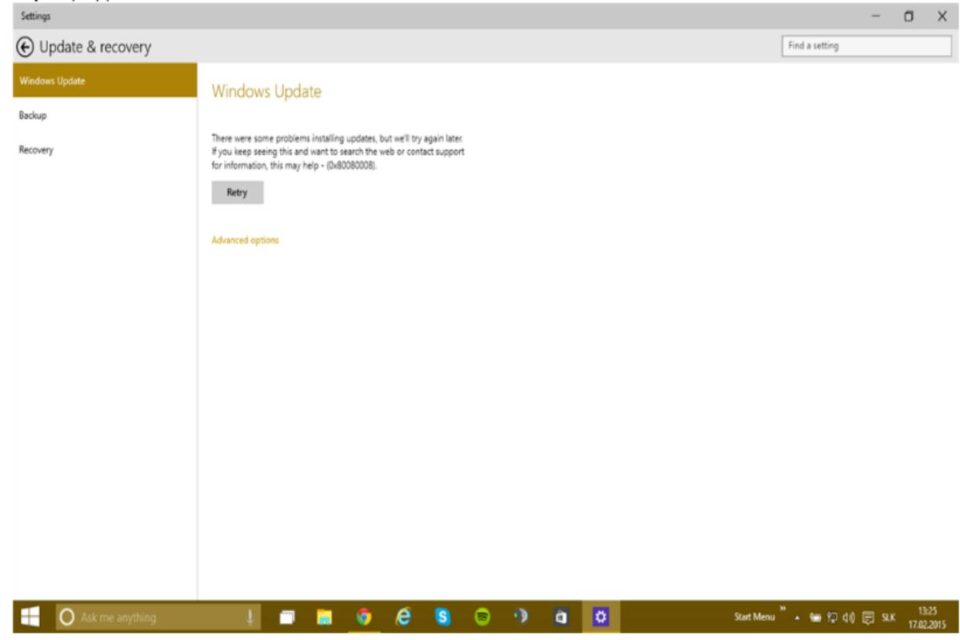960x640 pixels.
Task: Select Windows Update in the sidebar
Action: (x=105, y=80)
